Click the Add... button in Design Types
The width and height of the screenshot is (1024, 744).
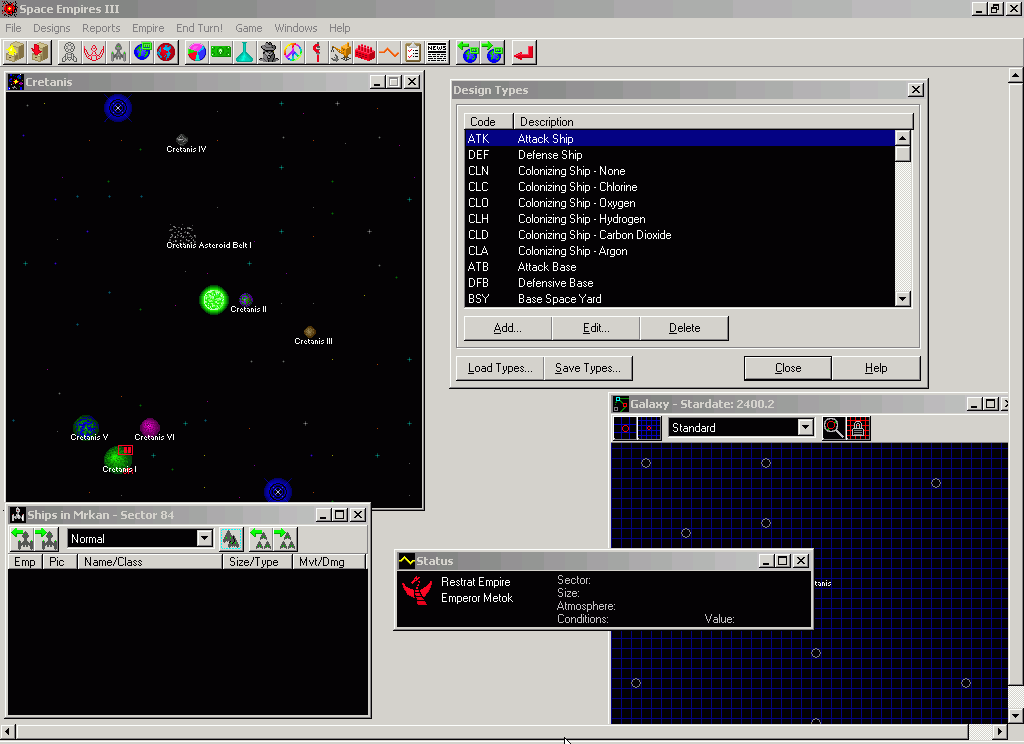(508, 328)
